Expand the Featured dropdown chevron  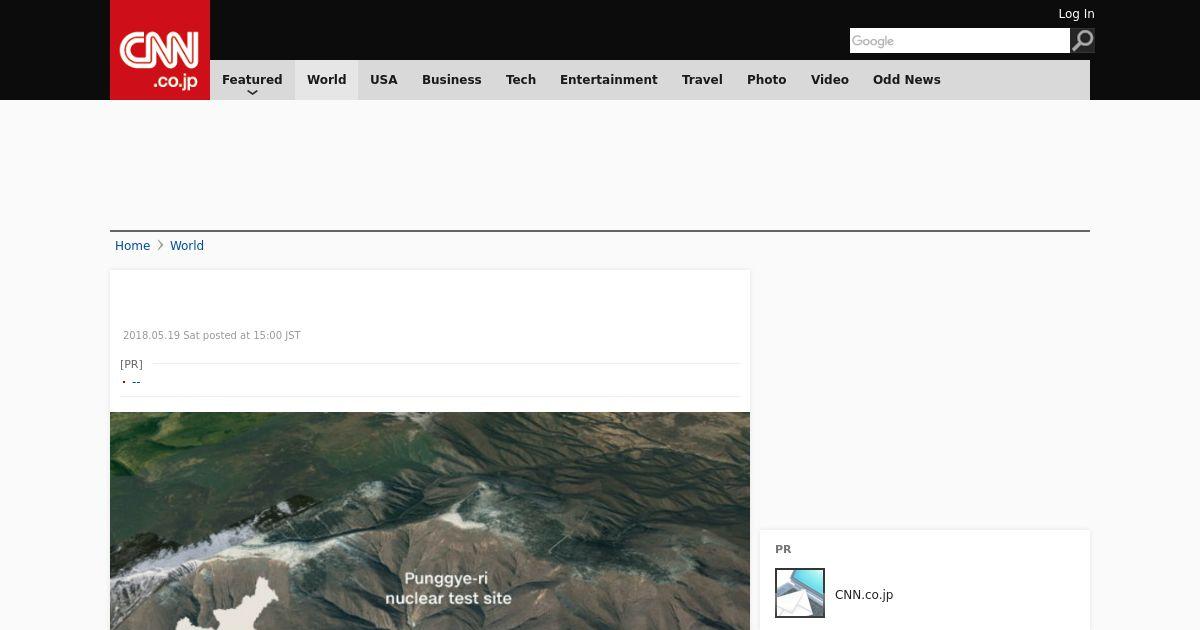(x=252, y=92)
